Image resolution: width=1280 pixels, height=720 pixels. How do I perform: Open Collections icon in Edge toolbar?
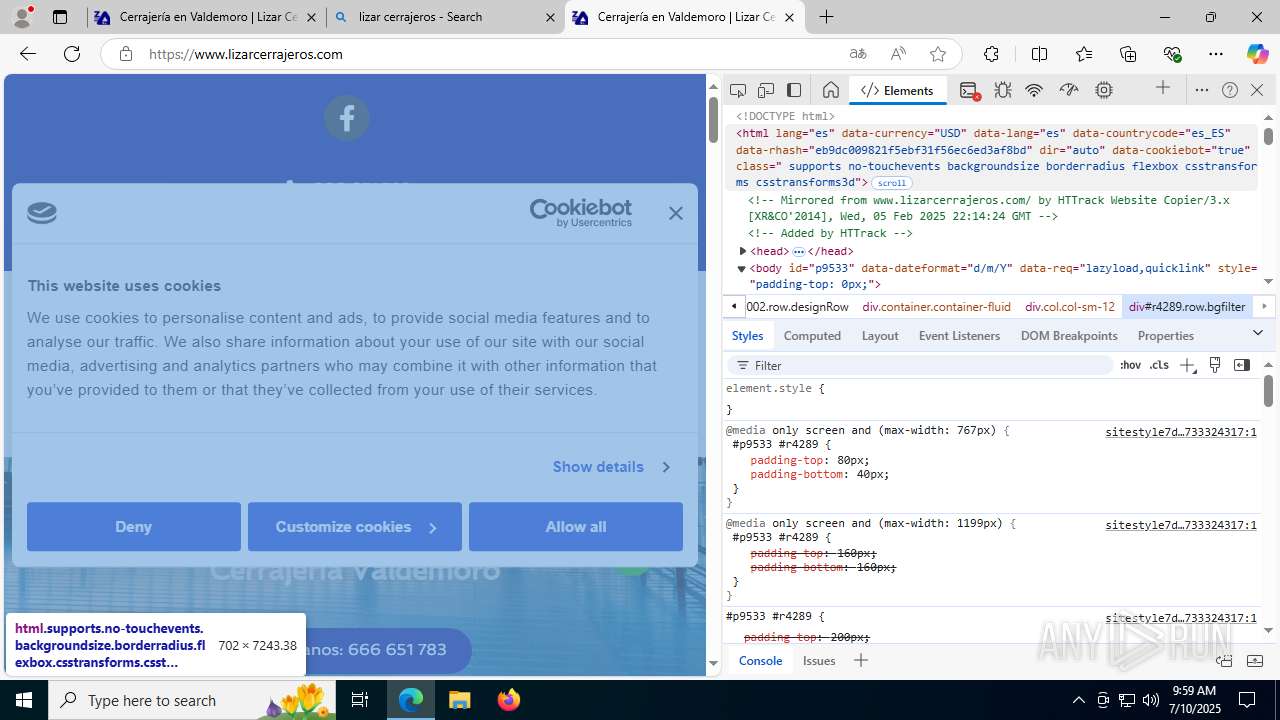1128,54
